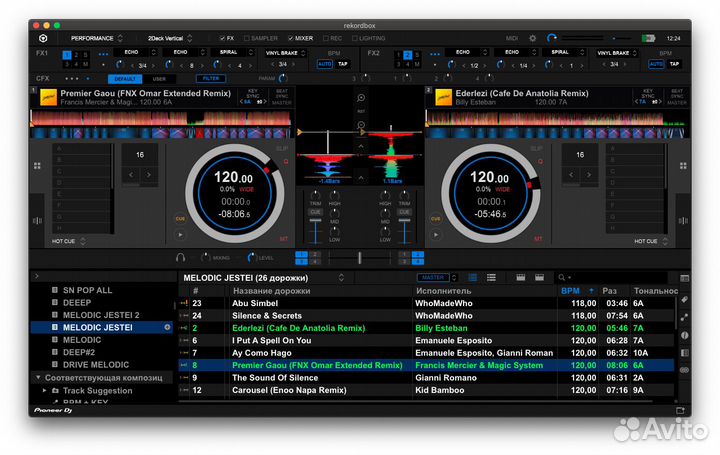Click the waveform zoom magnifier icon
The image size is (720, 455).
pos(361,97)
